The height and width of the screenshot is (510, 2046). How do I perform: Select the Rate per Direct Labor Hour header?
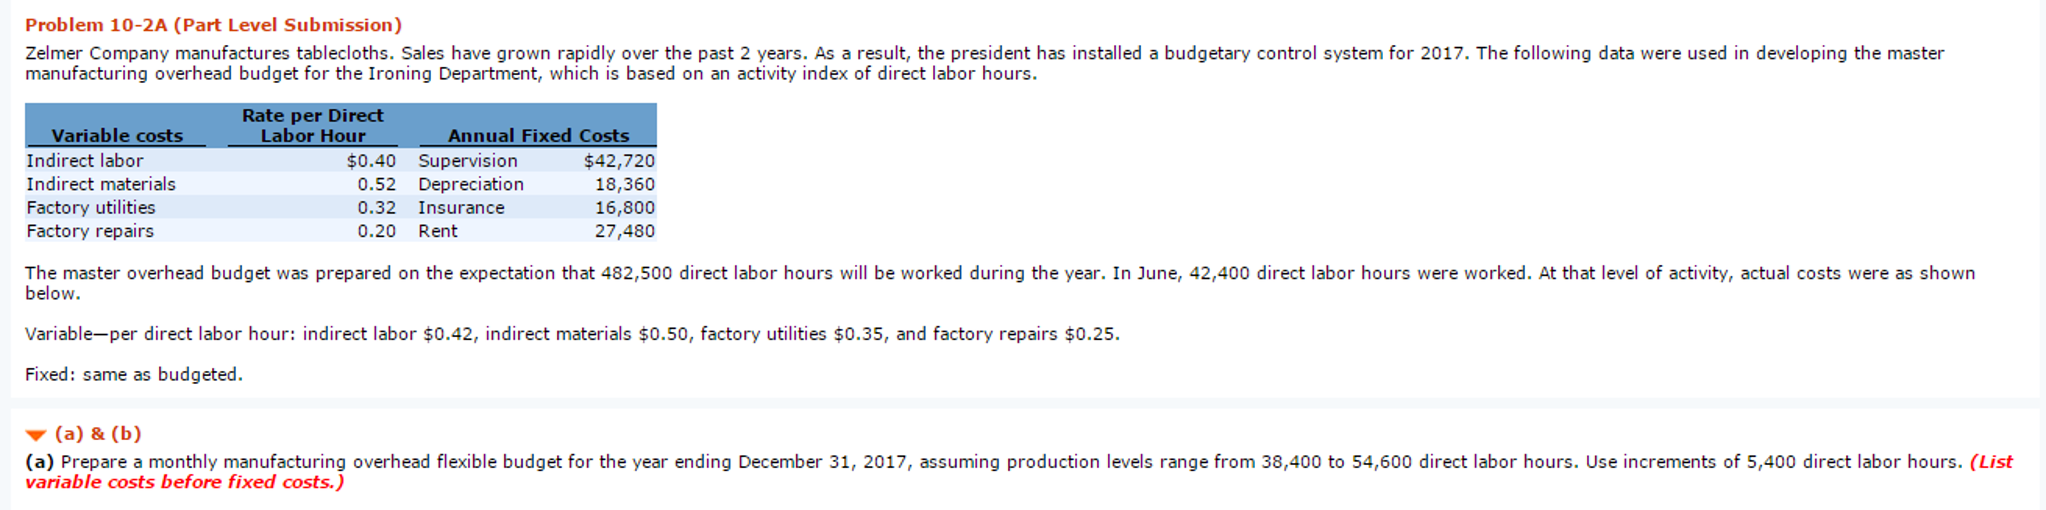(x=313, y=126)
